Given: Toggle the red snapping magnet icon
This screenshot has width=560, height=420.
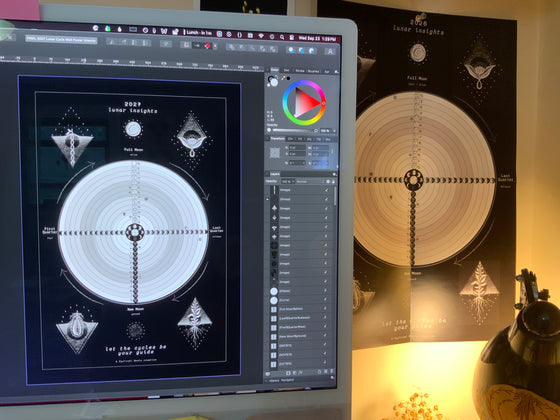Looking at the screenshot, I should tap(208, 46).
